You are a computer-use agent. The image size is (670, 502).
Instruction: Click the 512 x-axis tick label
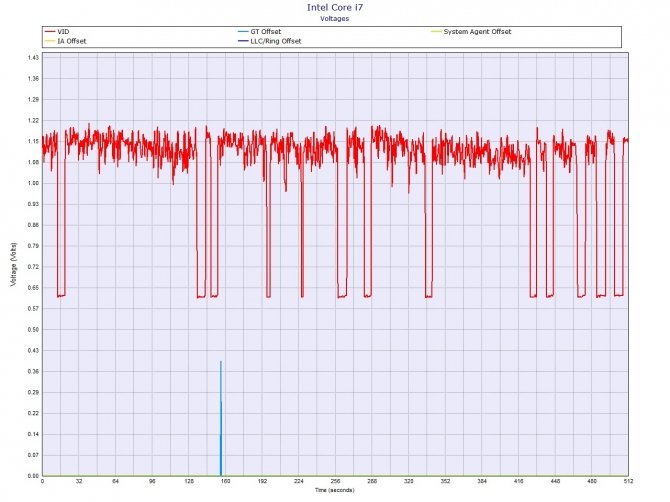point(628,481)
